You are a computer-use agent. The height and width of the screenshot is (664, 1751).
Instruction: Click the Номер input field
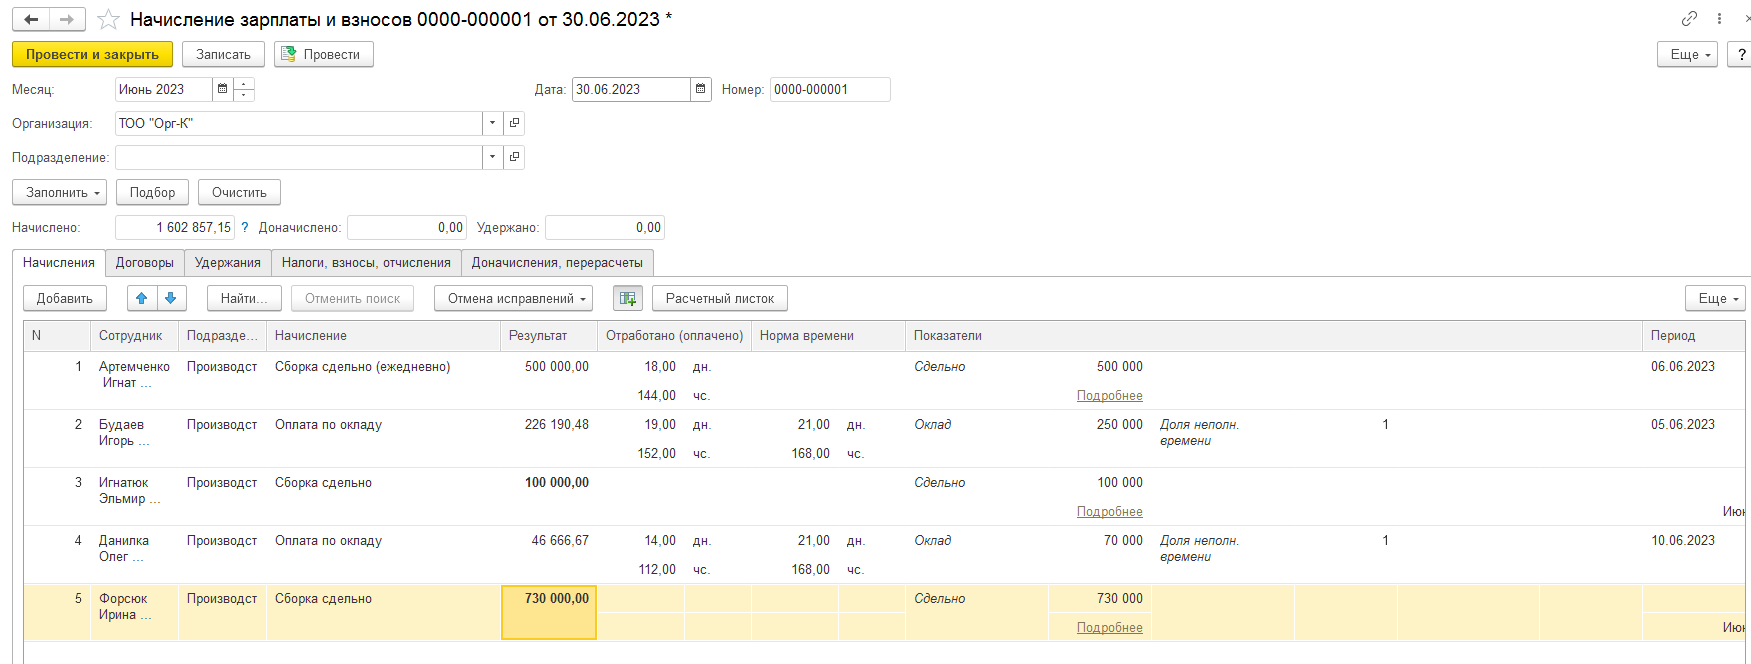tap(829, 89)
